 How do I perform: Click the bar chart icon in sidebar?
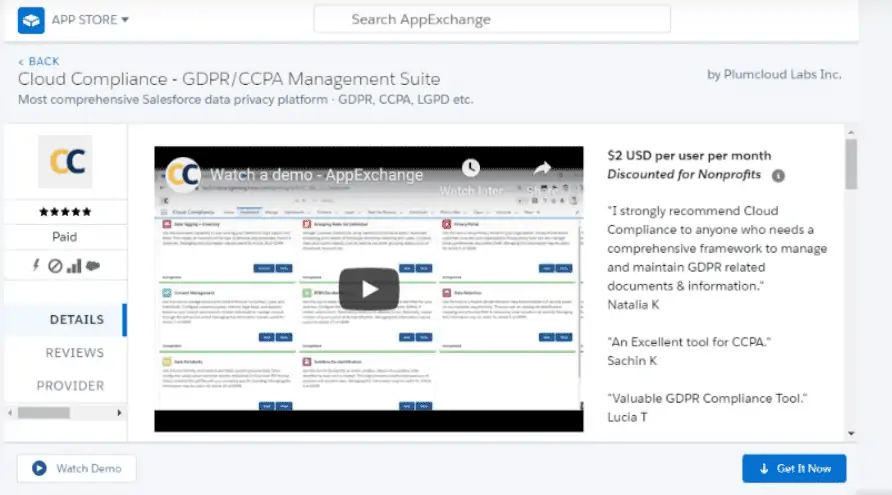pyautogui.click(x=74, y=266)
